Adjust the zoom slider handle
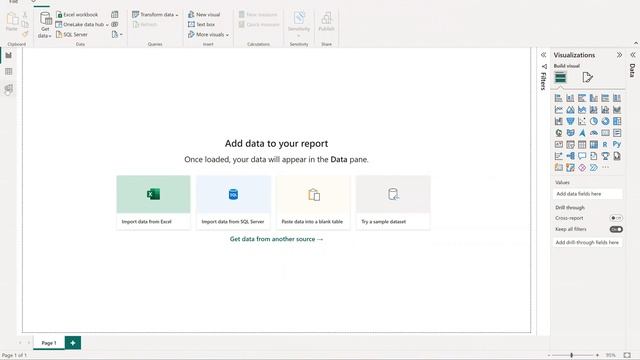Image resolution: width=640 pixels, height=360 pixels. [x=571, y=355]
